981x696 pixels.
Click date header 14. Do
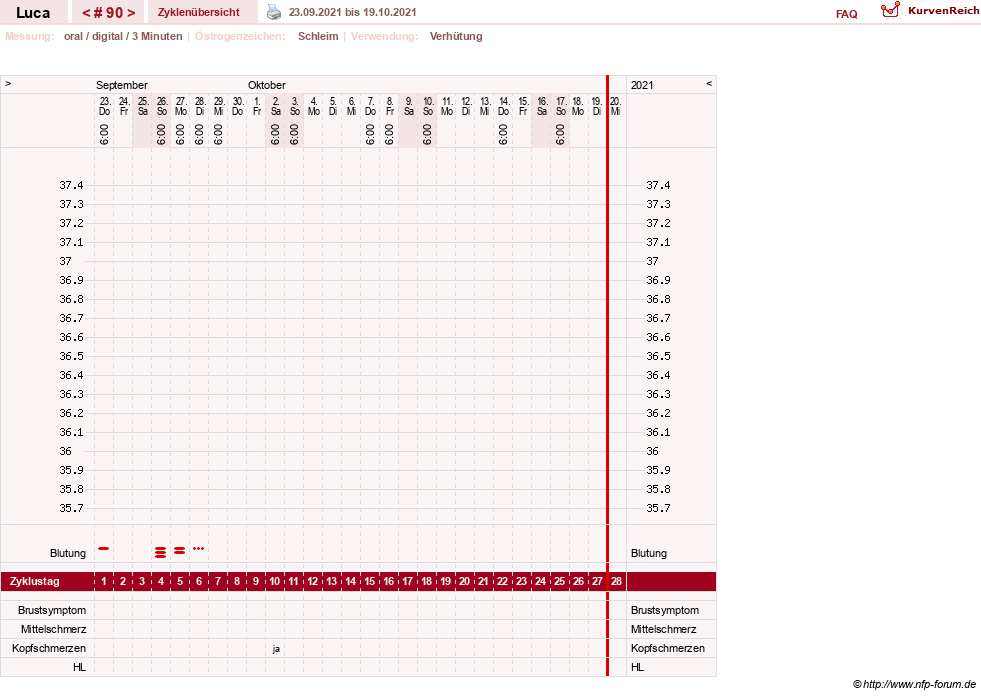pyautogui.click(x=504, y=106)
